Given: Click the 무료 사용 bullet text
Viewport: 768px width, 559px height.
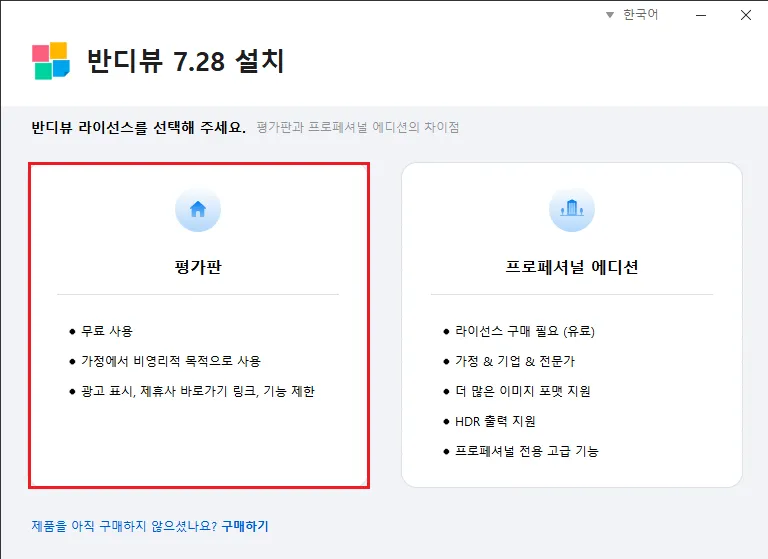Looking at the screenshot, I should 107,331.
